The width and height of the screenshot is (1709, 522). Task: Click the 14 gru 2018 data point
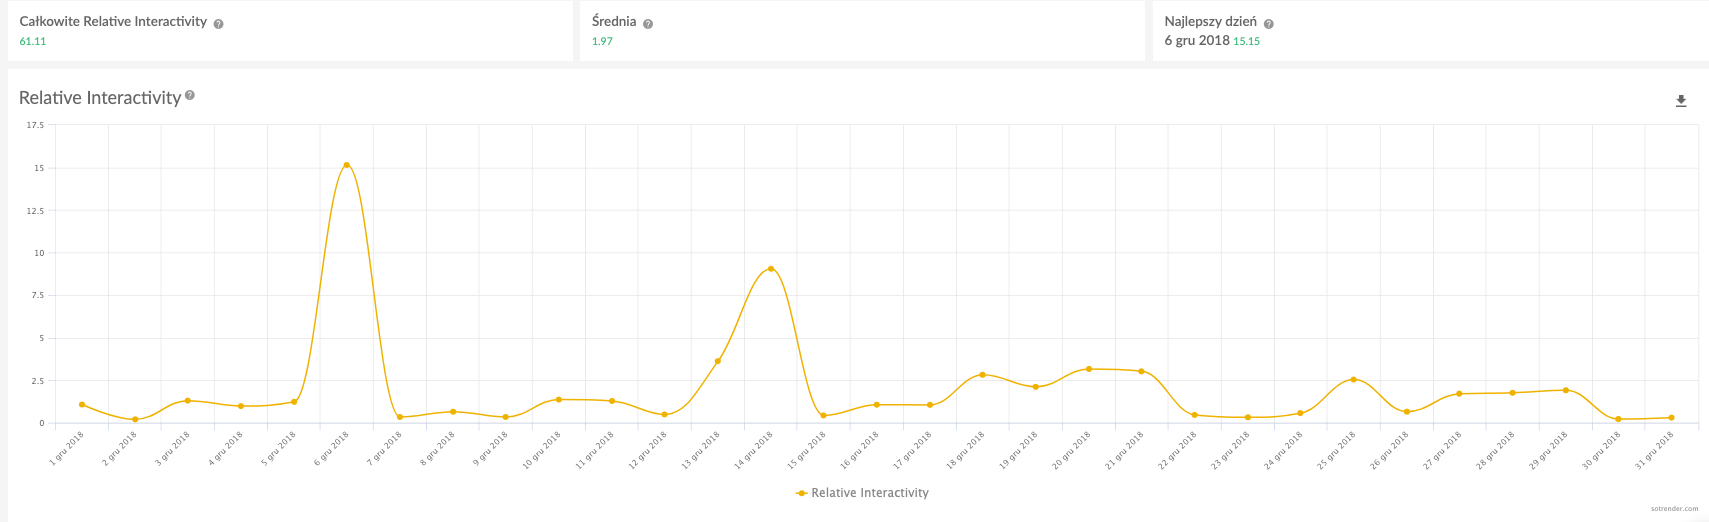coord(771,269)
